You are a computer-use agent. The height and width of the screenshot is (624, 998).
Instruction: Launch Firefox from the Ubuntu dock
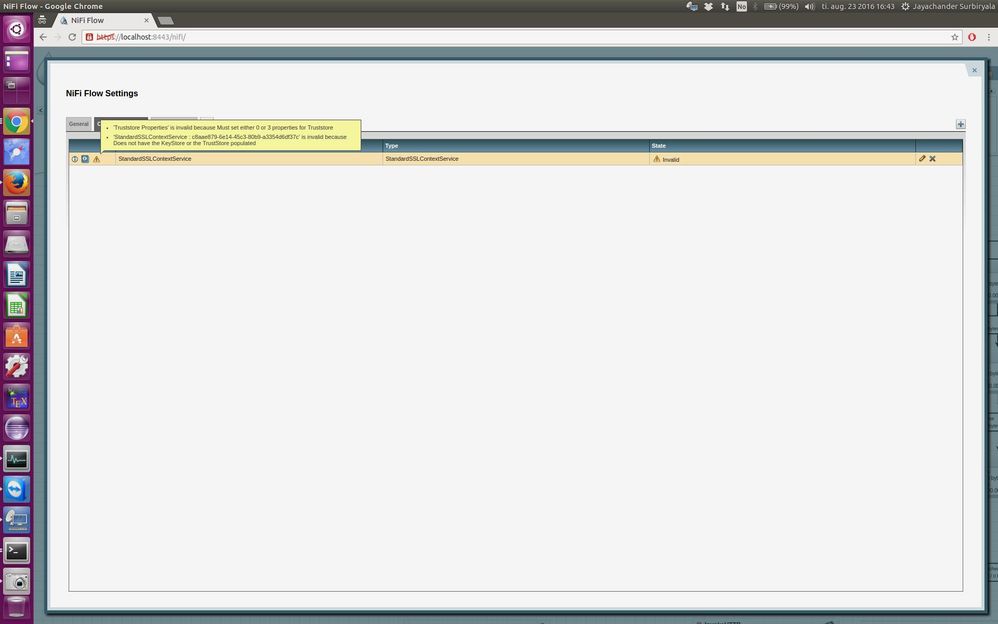click(17, 183)
